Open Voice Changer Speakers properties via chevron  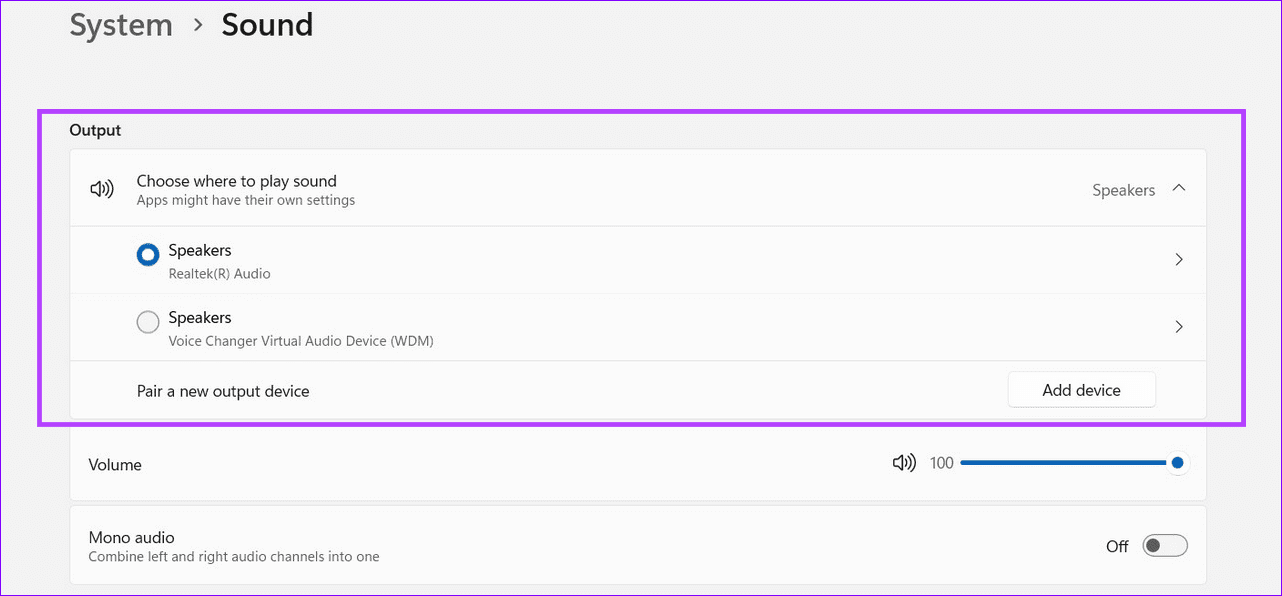pos(1179,327)
